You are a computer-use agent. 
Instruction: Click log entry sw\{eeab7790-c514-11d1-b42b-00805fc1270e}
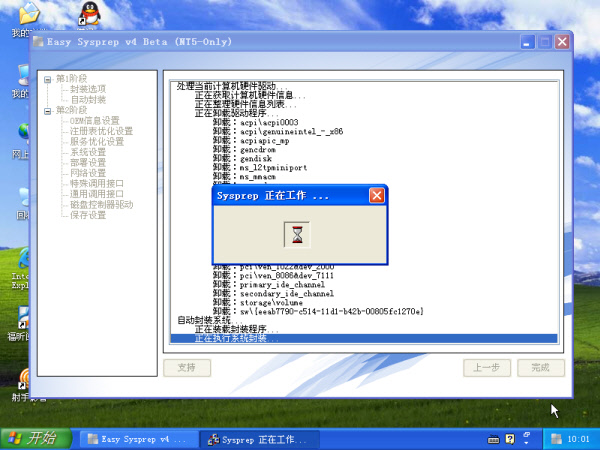[318, 311]
